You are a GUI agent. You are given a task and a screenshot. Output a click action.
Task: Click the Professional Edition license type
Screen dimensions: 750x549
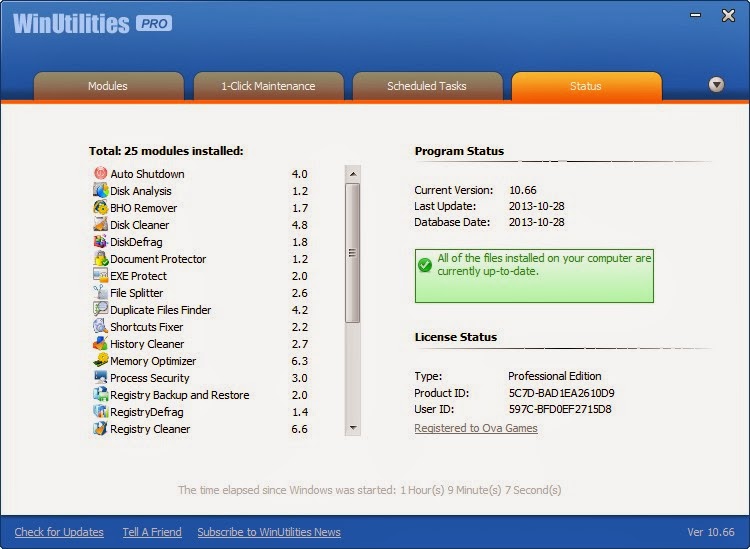click(555, 376)
